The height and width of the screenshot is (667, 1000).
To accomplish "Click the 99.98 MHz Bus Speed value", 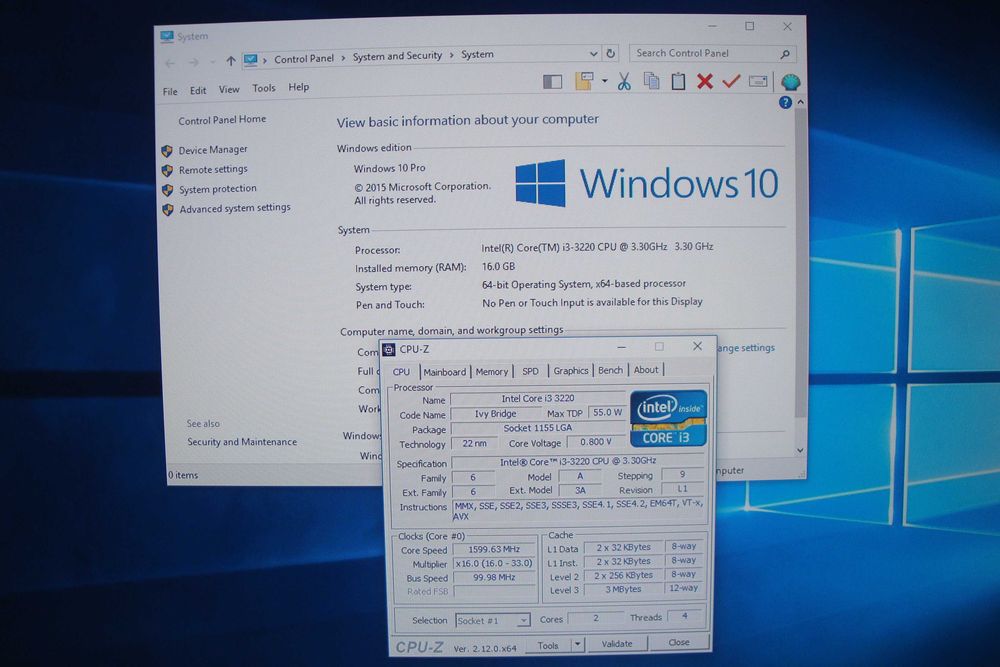I will click(x=494, y=578).
